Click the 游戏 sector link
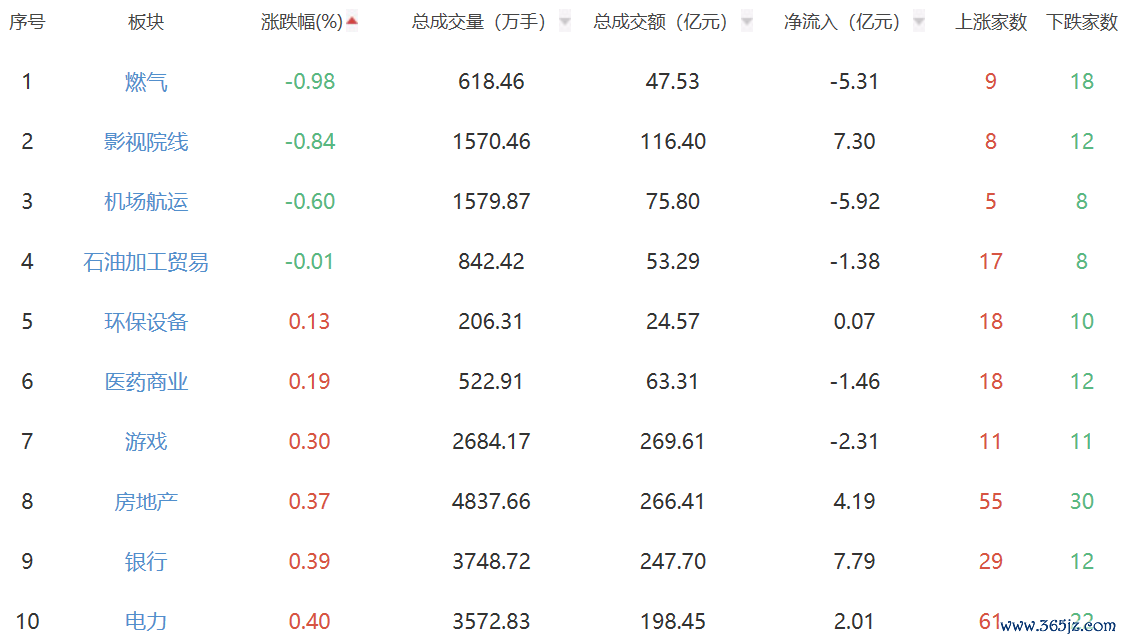The height and width of the screenshot is (641, 1123). coord(146,442)
